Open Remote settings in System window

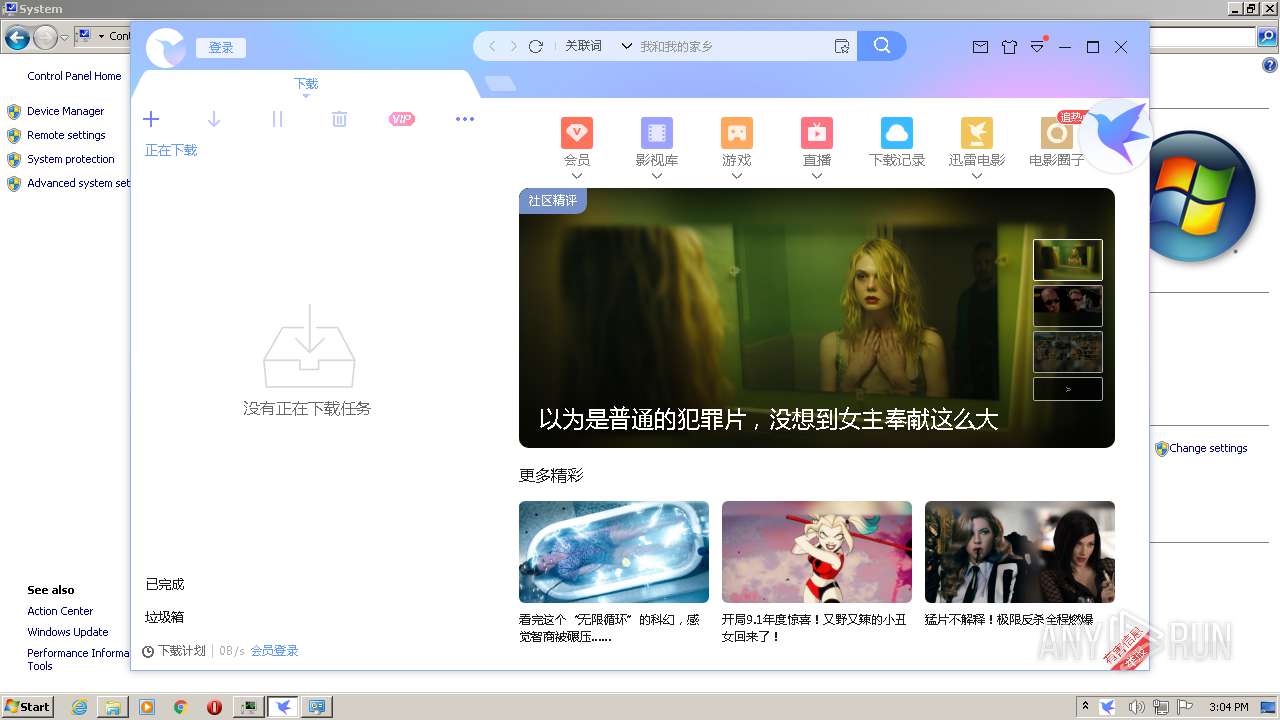(66, 135)
